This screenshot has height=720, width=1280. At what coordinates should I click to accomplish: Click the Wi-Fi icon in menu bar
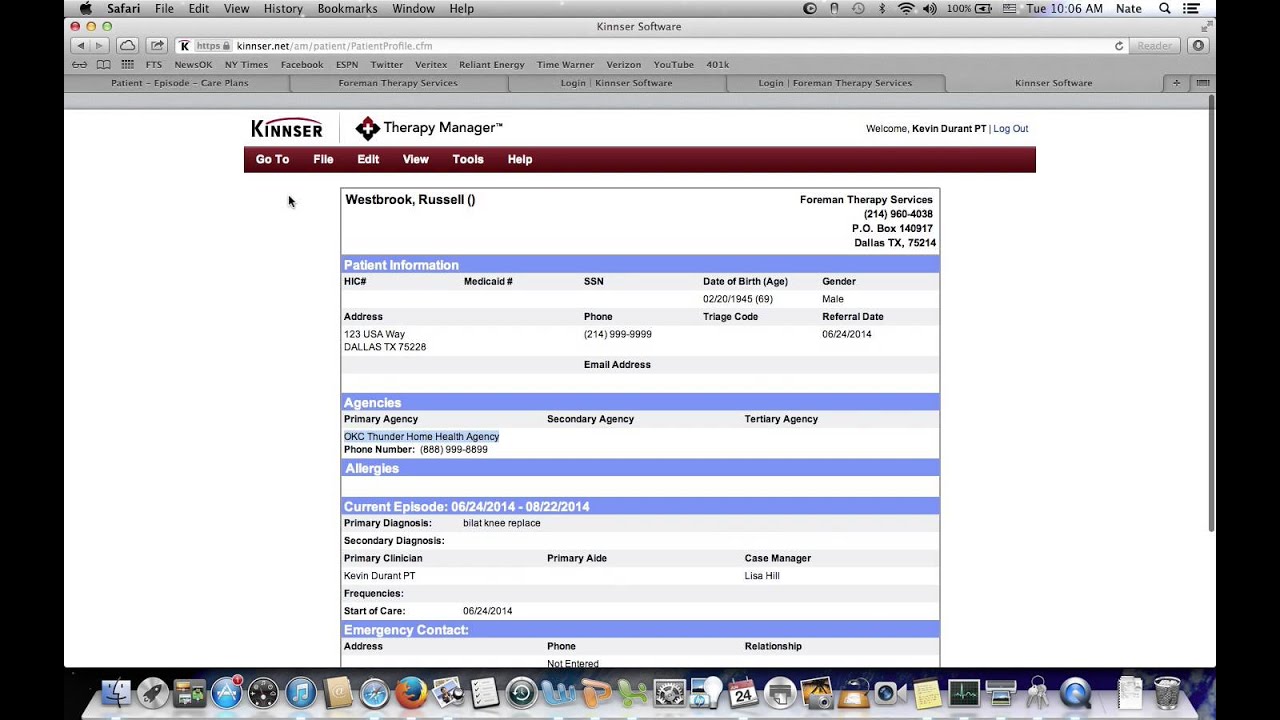coord(906,9)
